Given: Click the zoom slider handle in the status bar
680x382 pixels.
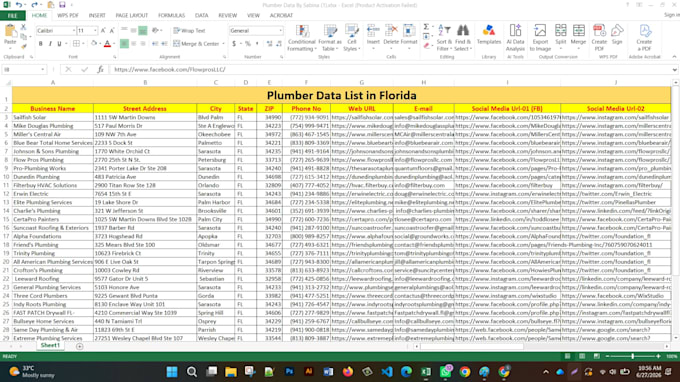Looking at the screenshot, I should [x=633, y=356].
